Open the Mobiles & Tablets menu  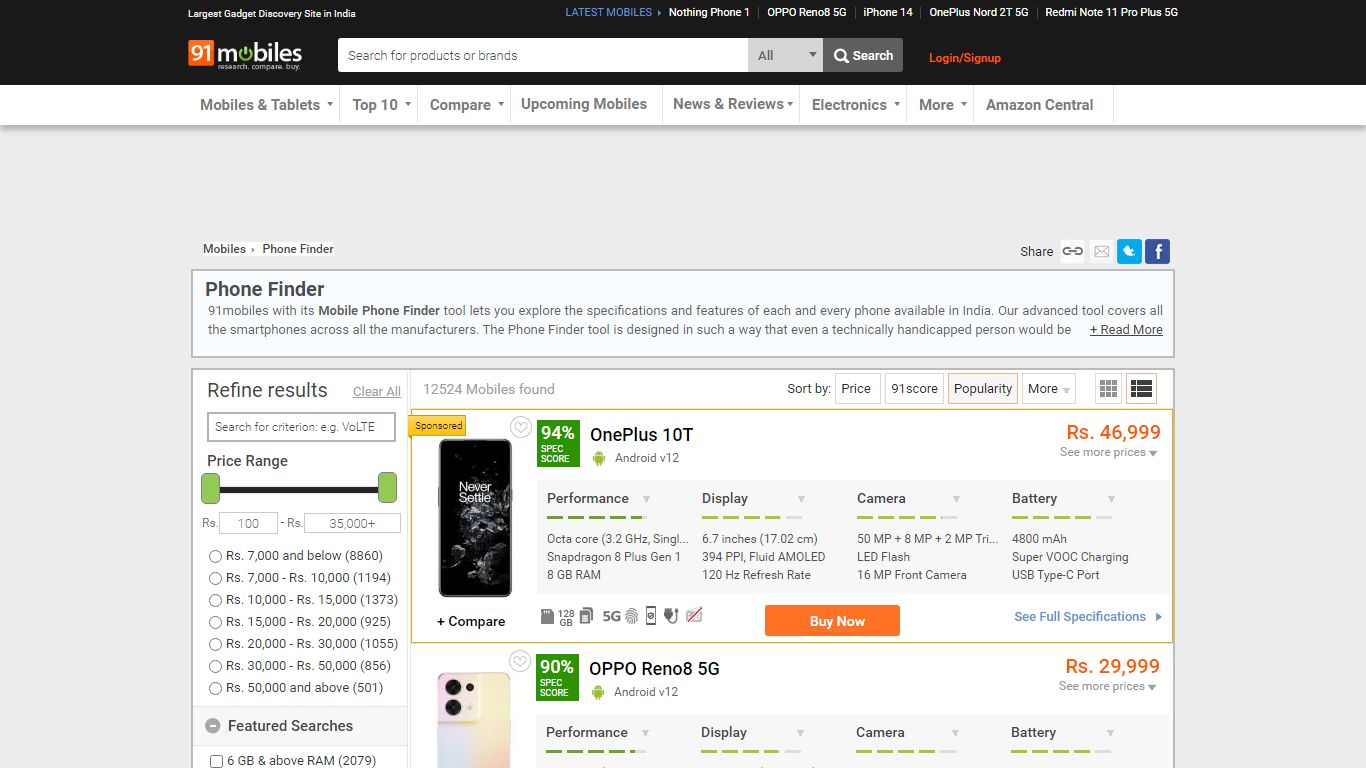click(x=266, y=105)
